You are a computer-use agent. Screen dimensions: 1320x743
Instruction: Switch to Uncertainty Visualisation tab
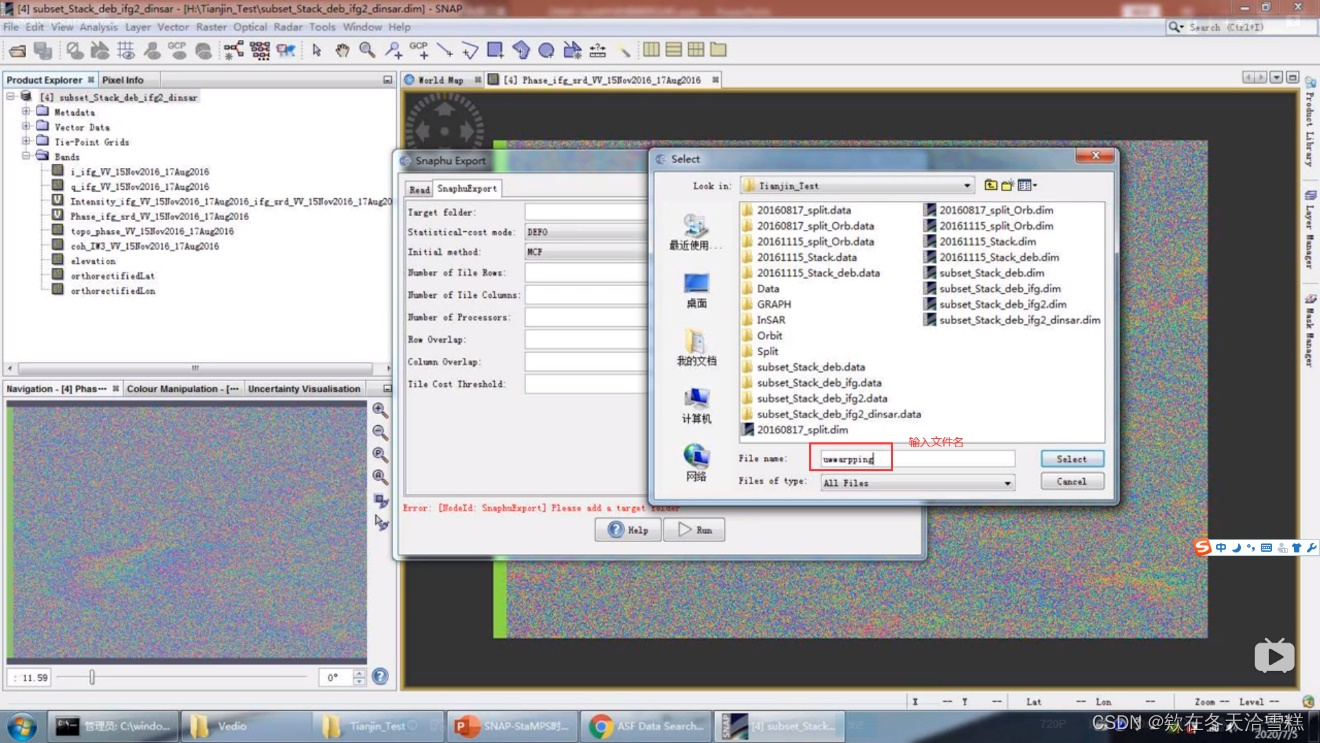tap(304, 389)
